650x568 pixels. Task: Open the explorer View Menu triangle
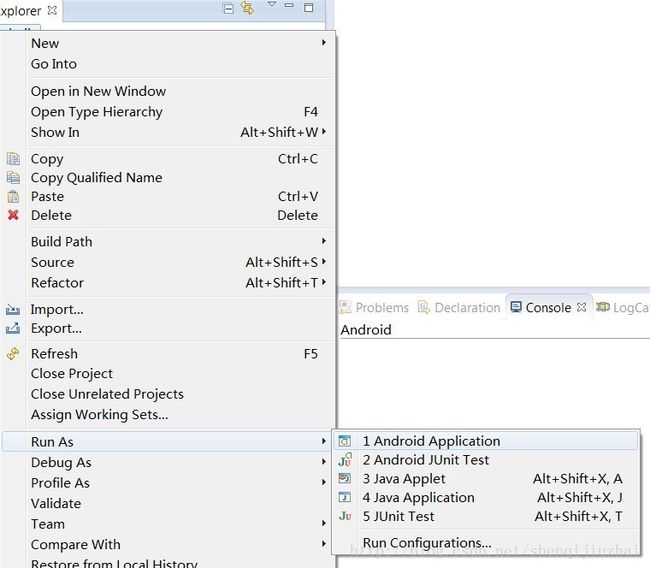(x=272, y=4)
